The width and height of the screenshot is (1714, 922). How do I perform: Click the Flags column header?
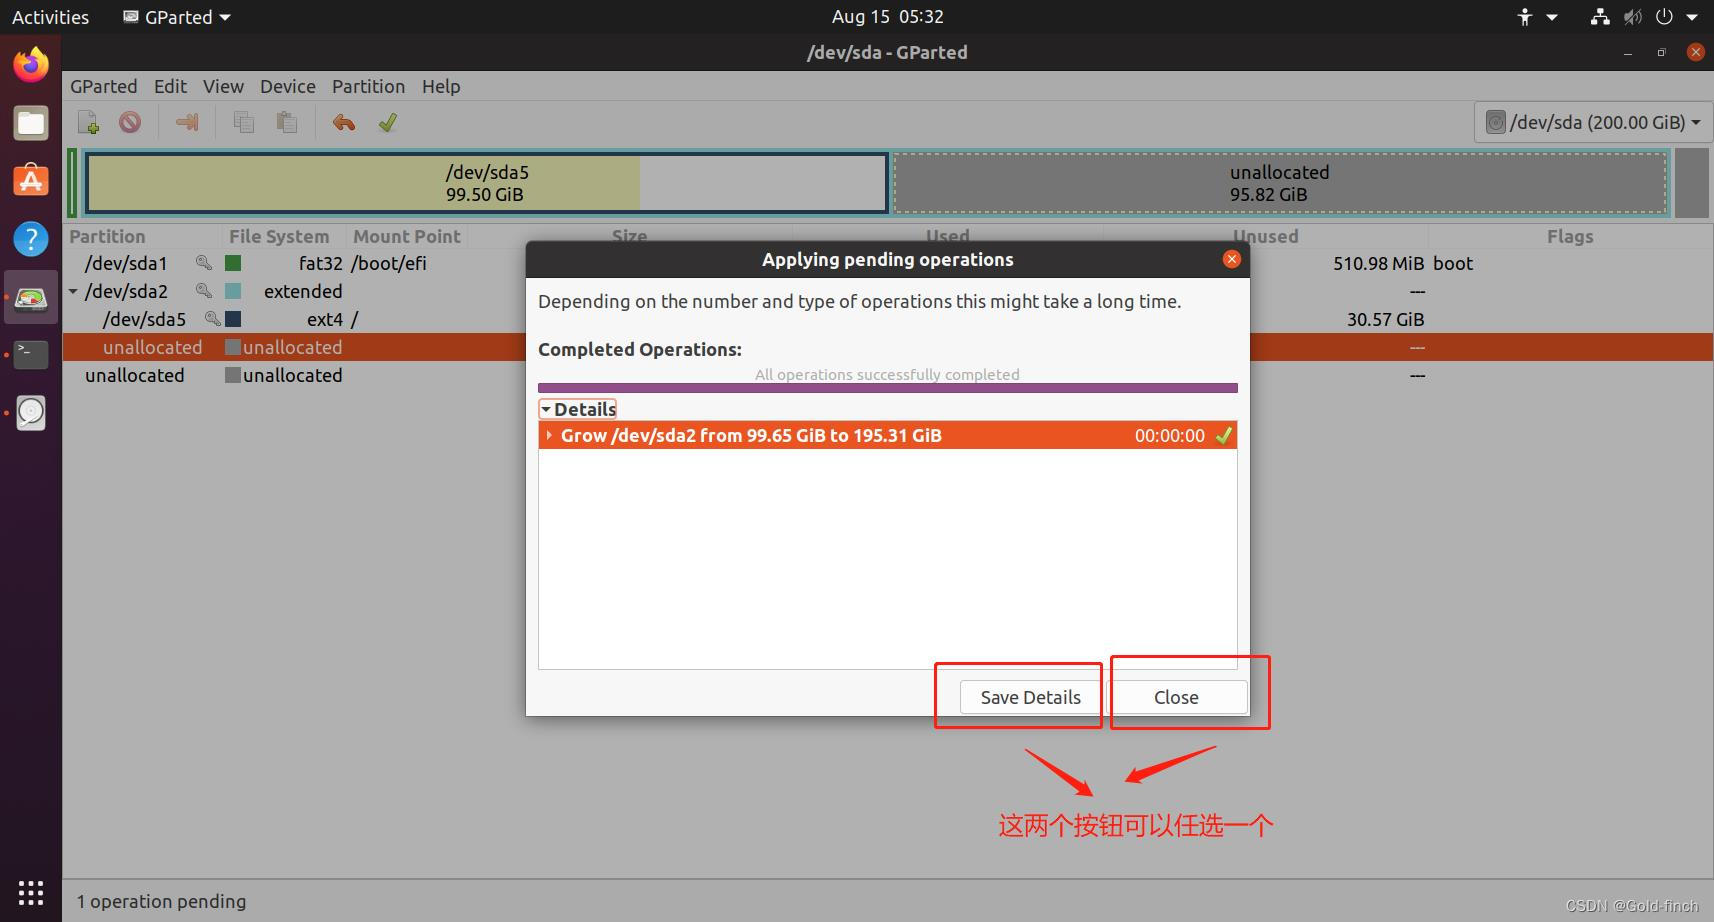click(x=1570, y=237)
